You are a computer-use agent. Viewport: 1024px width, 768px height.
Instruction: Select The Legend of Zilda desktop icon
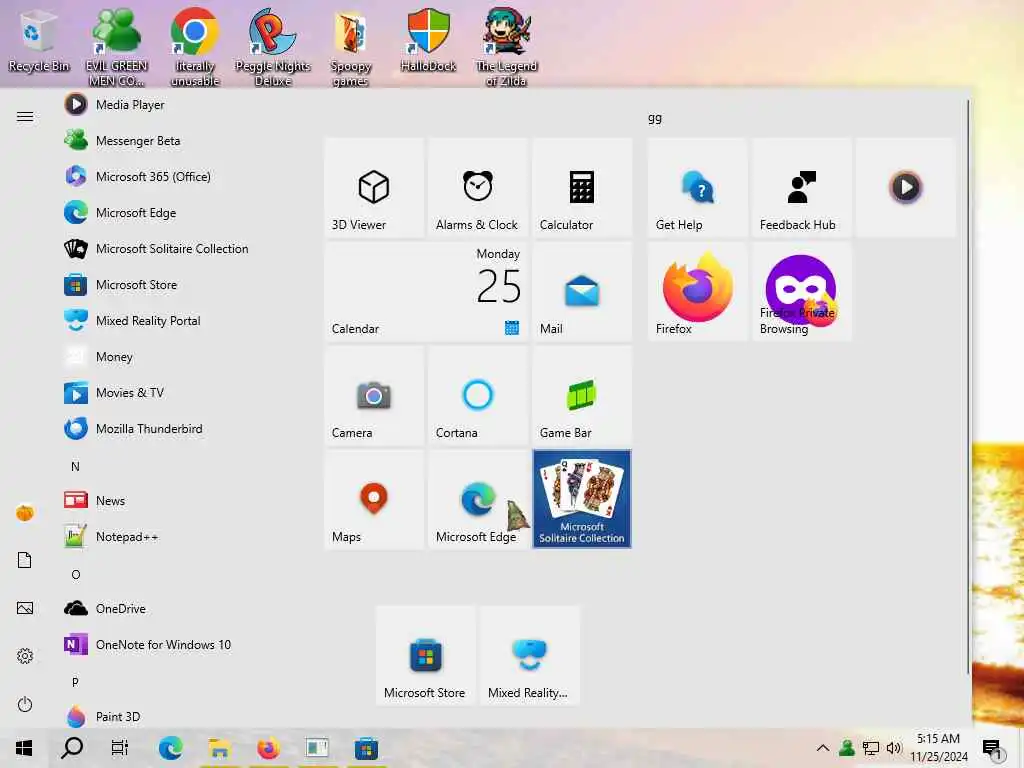(x=506, y=47)
